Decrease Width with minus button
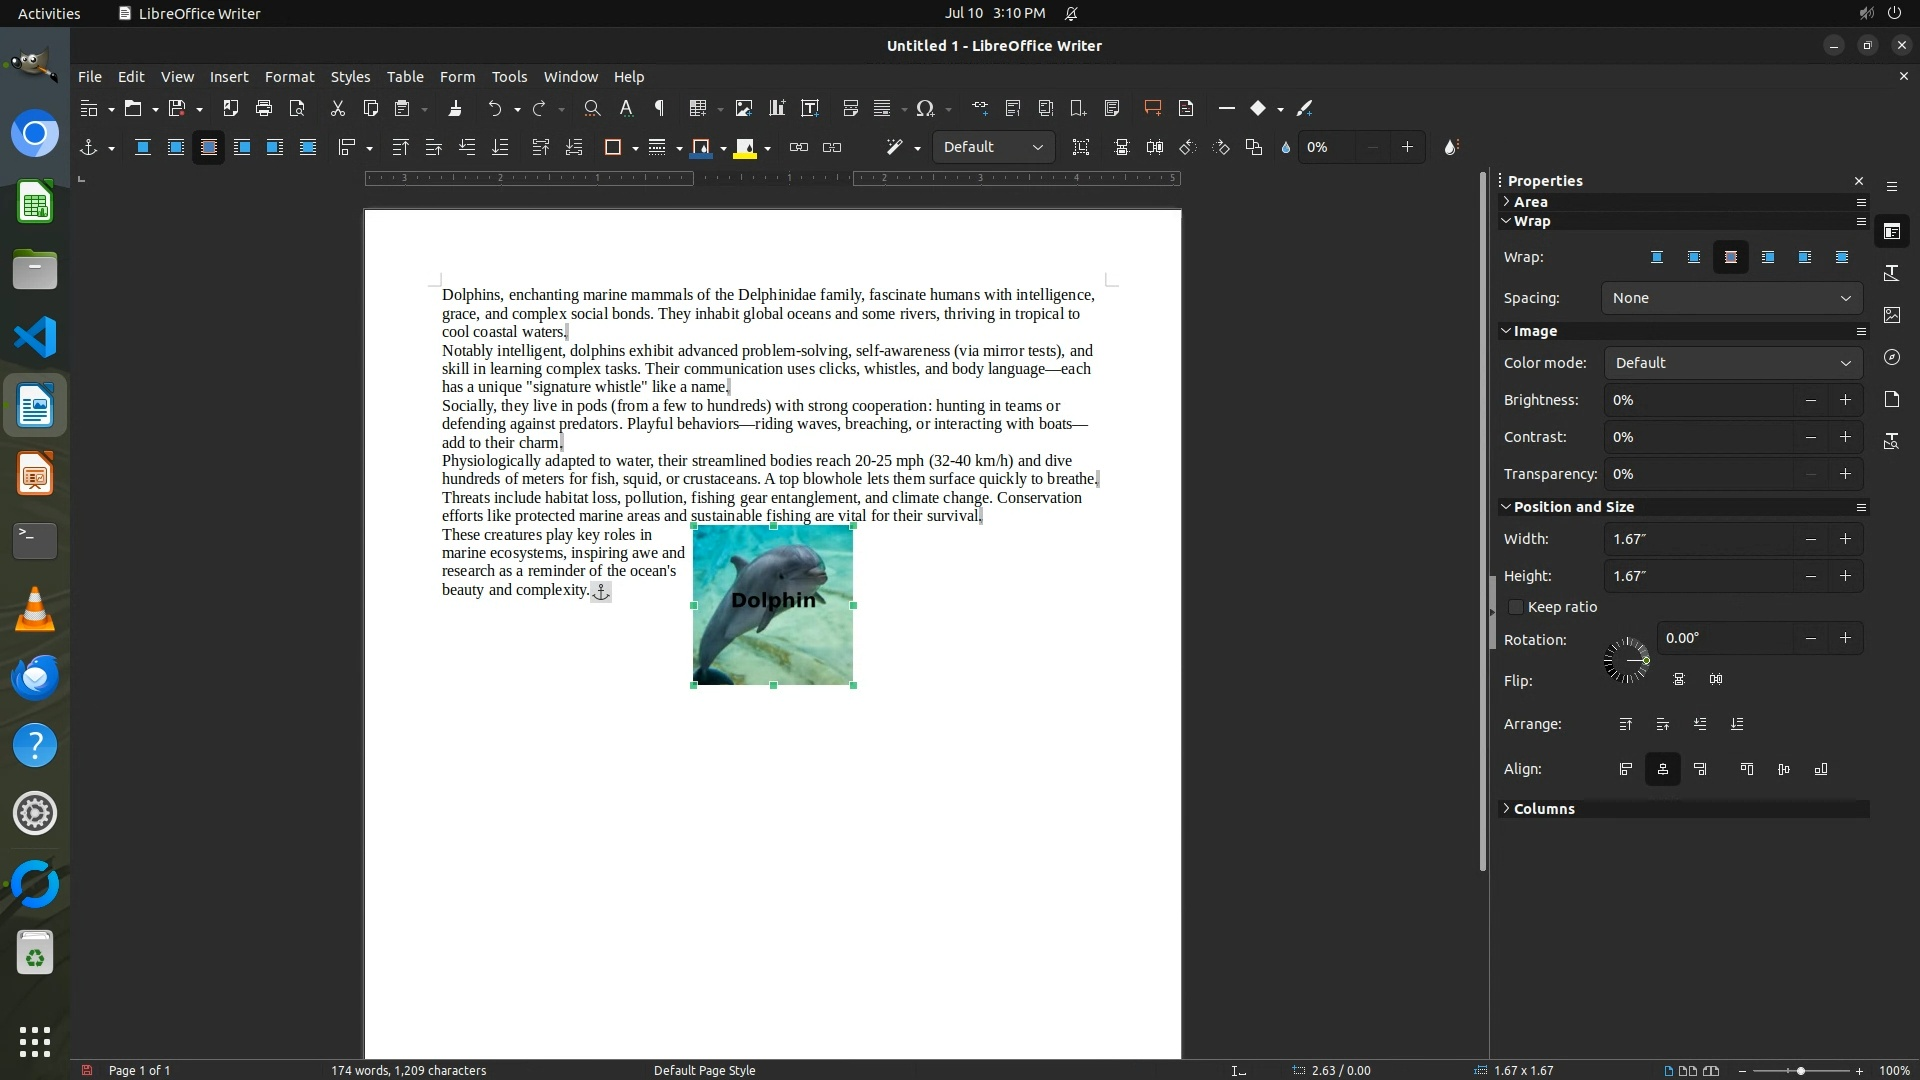 click(1810, 539)
